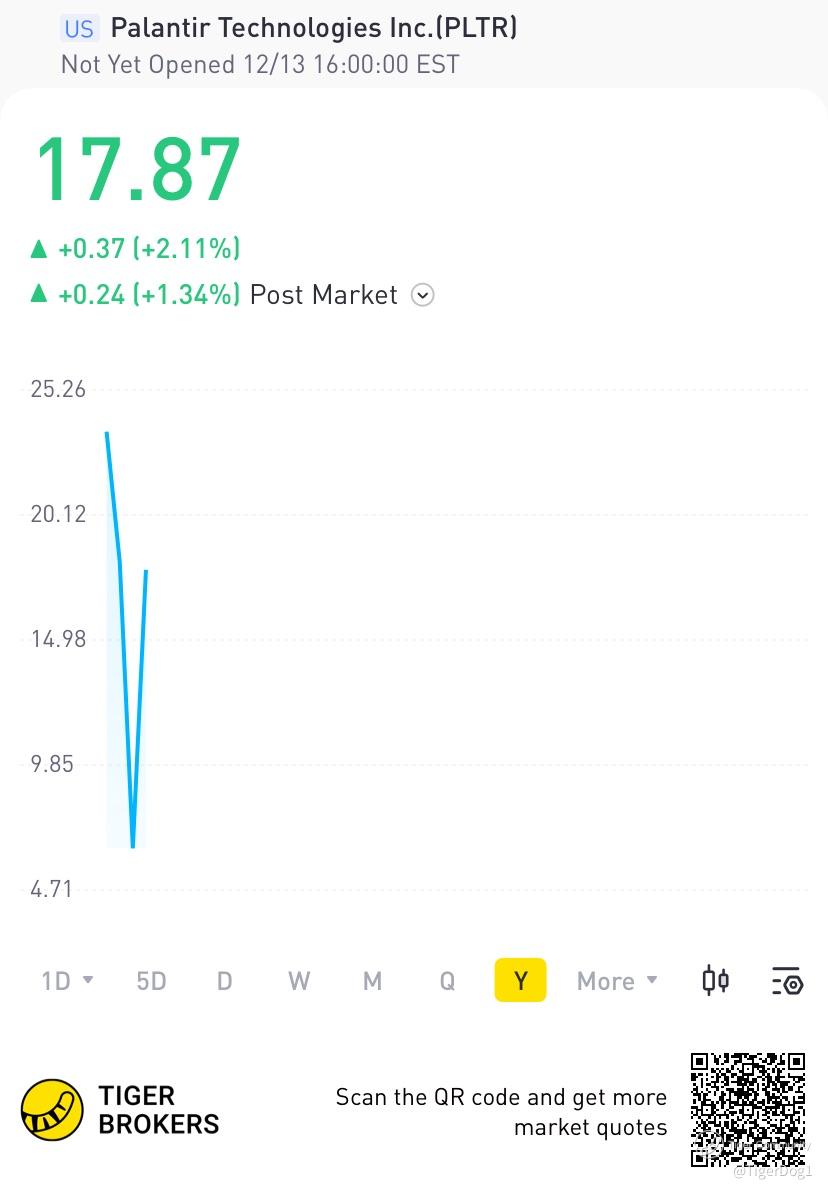The width and height of the screenshot is (828, 1190).
Task: Click the Palantir Technologies Inc. title
Action: click(x=313, y=28)
